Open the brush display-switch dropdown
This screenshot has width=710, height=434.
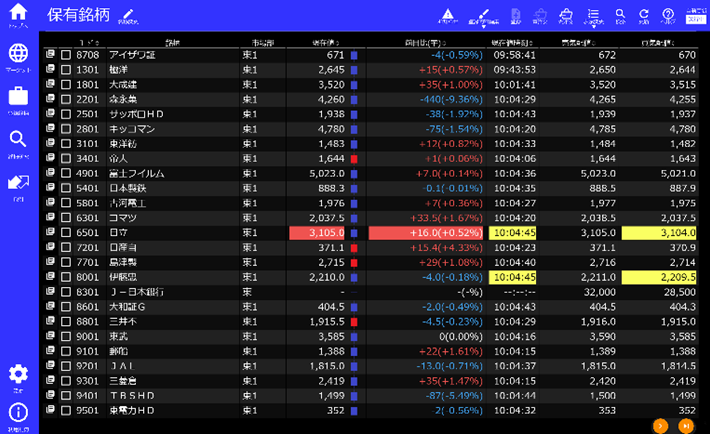click(x=484, y=17)
